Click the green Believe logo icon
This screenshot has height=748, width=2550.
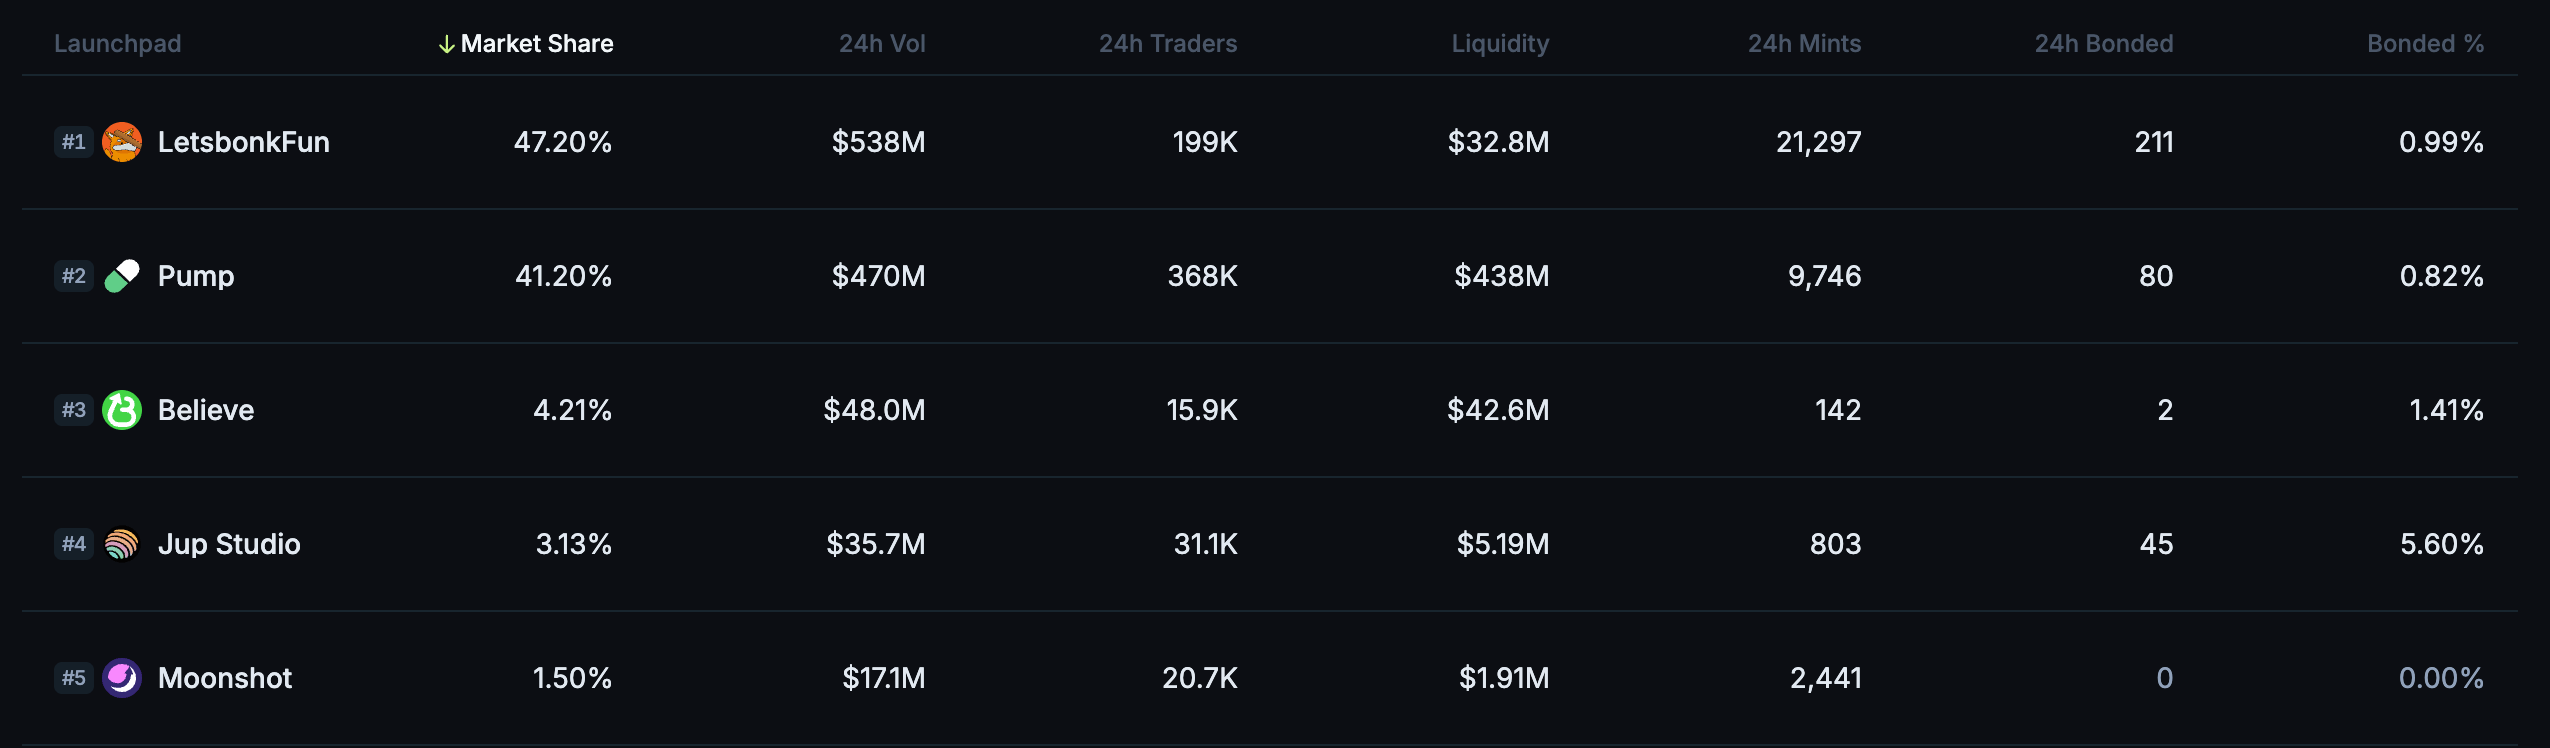tap(122, 410)
